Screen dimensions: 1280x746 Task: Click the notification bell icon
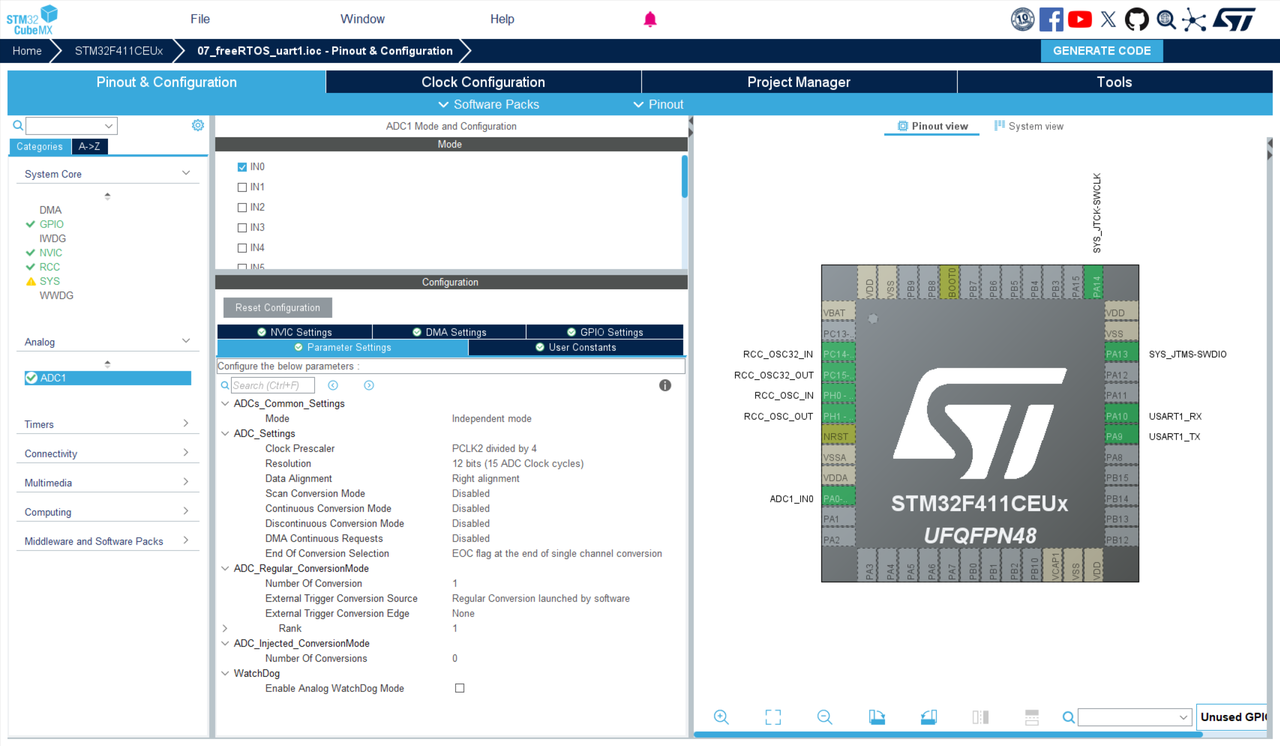[650, 19]
